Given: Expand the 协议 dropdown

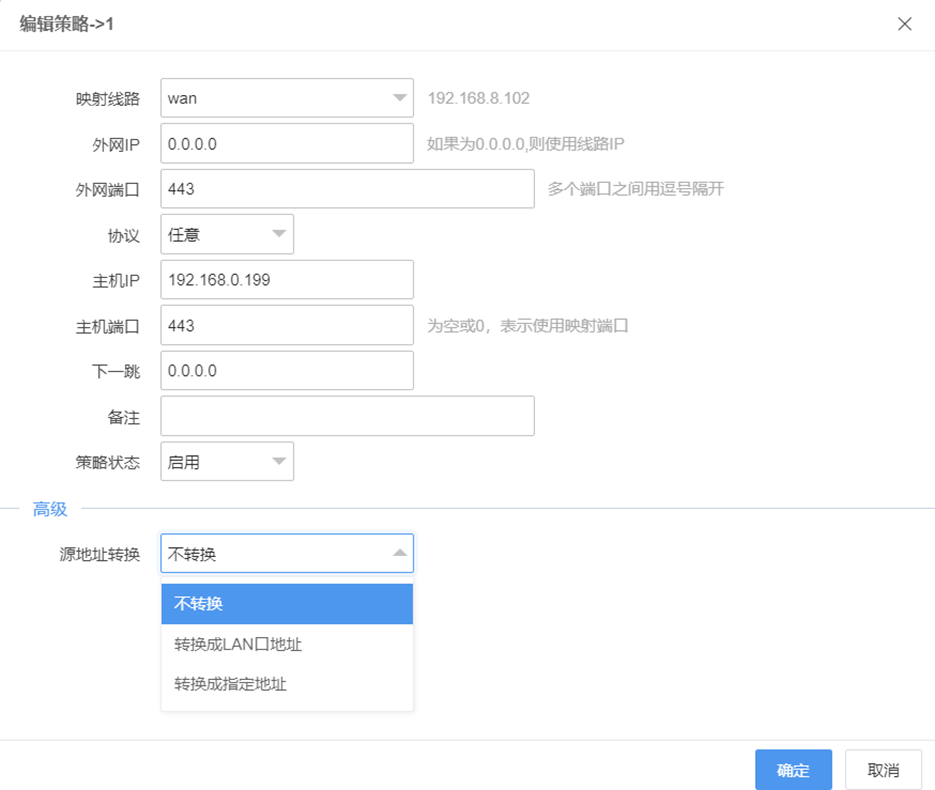Looking at the screenshot, I should click(276, 233).
